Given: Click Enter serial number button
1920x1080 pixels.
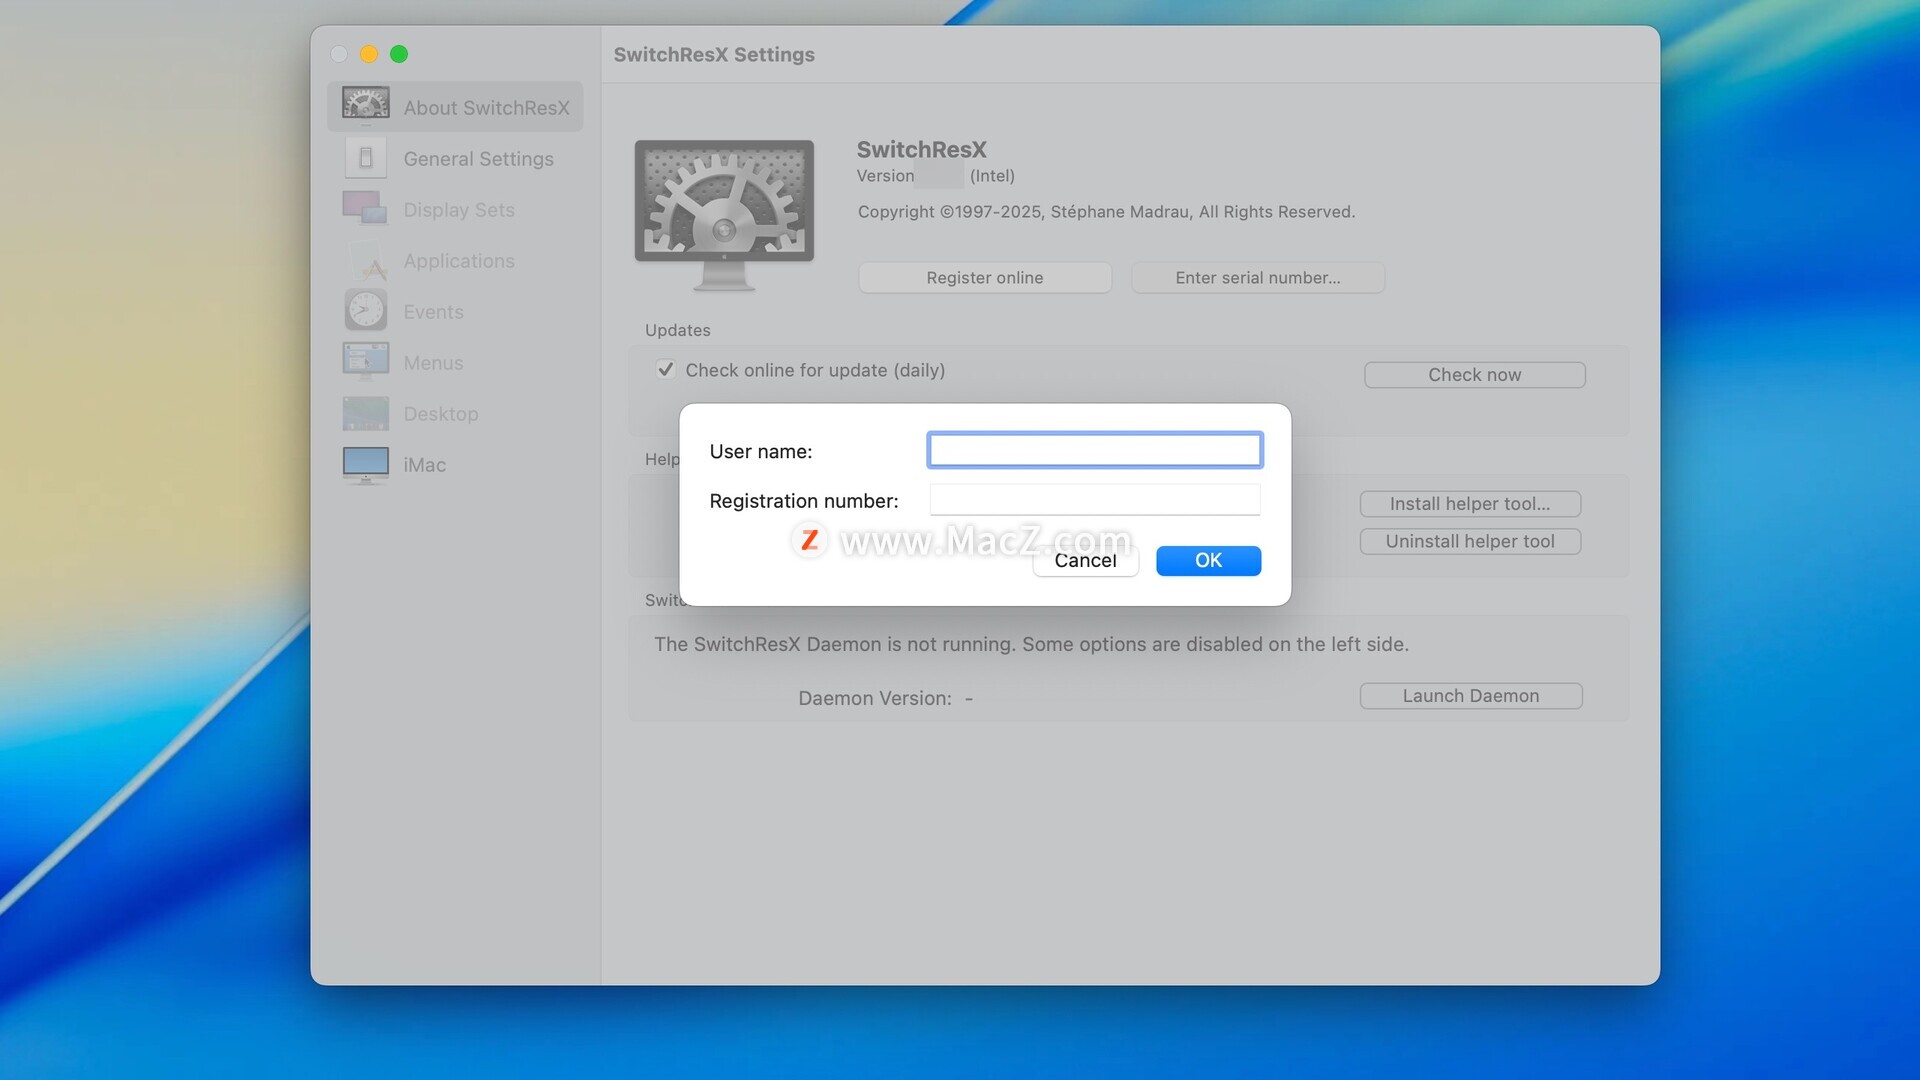Looking at the screenshot, I should pos(1258,278).
